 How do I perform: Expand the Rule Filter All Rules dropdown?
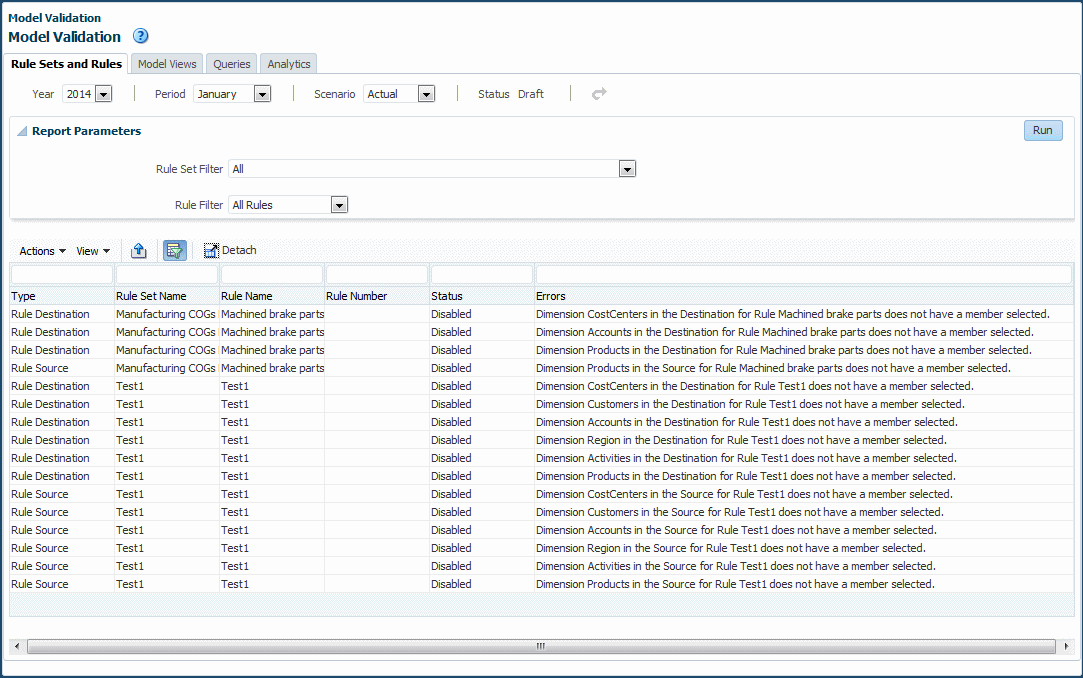[x=338, y=205]
